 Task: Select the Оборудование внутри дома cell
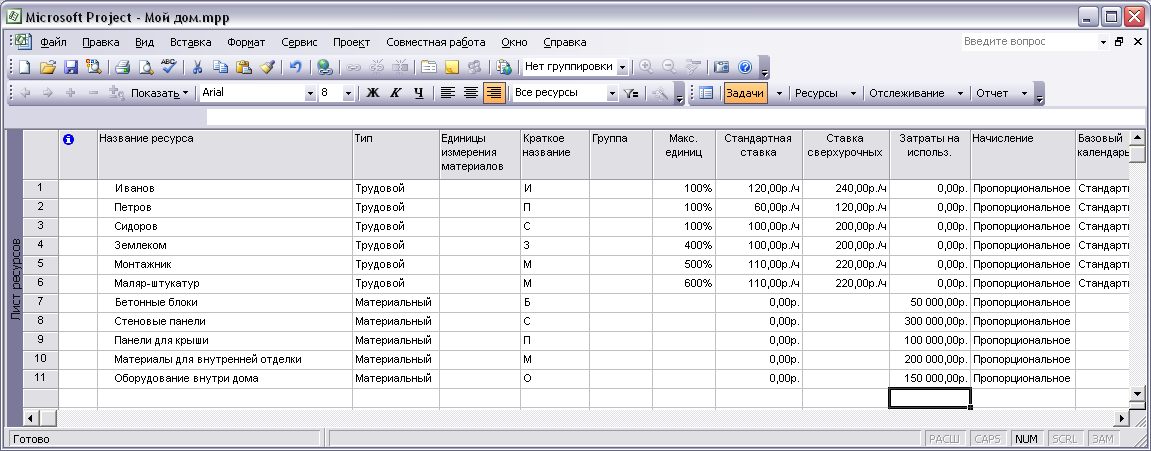pyautogui.click(x=225, y=379)
